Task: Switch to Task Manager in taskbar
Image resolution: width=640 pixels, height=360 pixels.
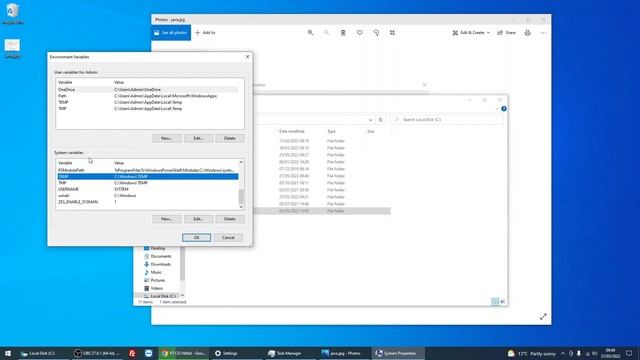Action: (x=285, y=353)
